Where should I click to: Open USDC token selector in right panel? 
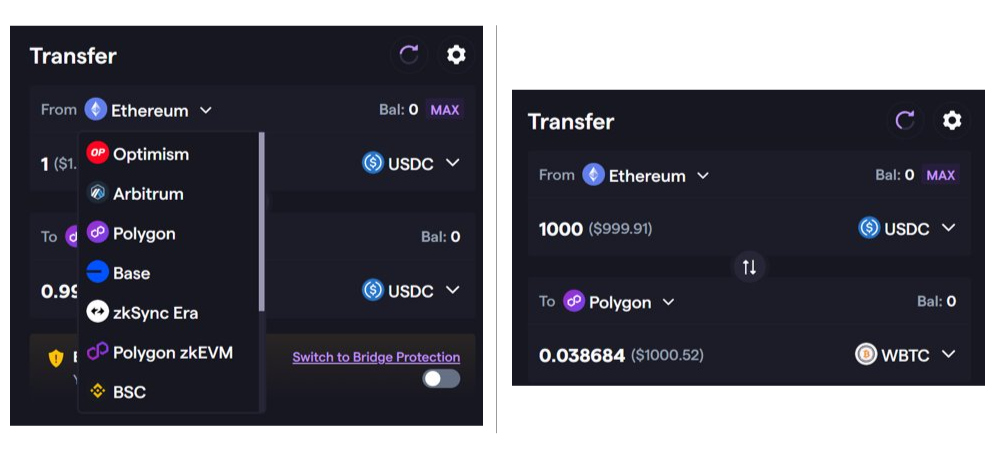click(x=907, y=228)
